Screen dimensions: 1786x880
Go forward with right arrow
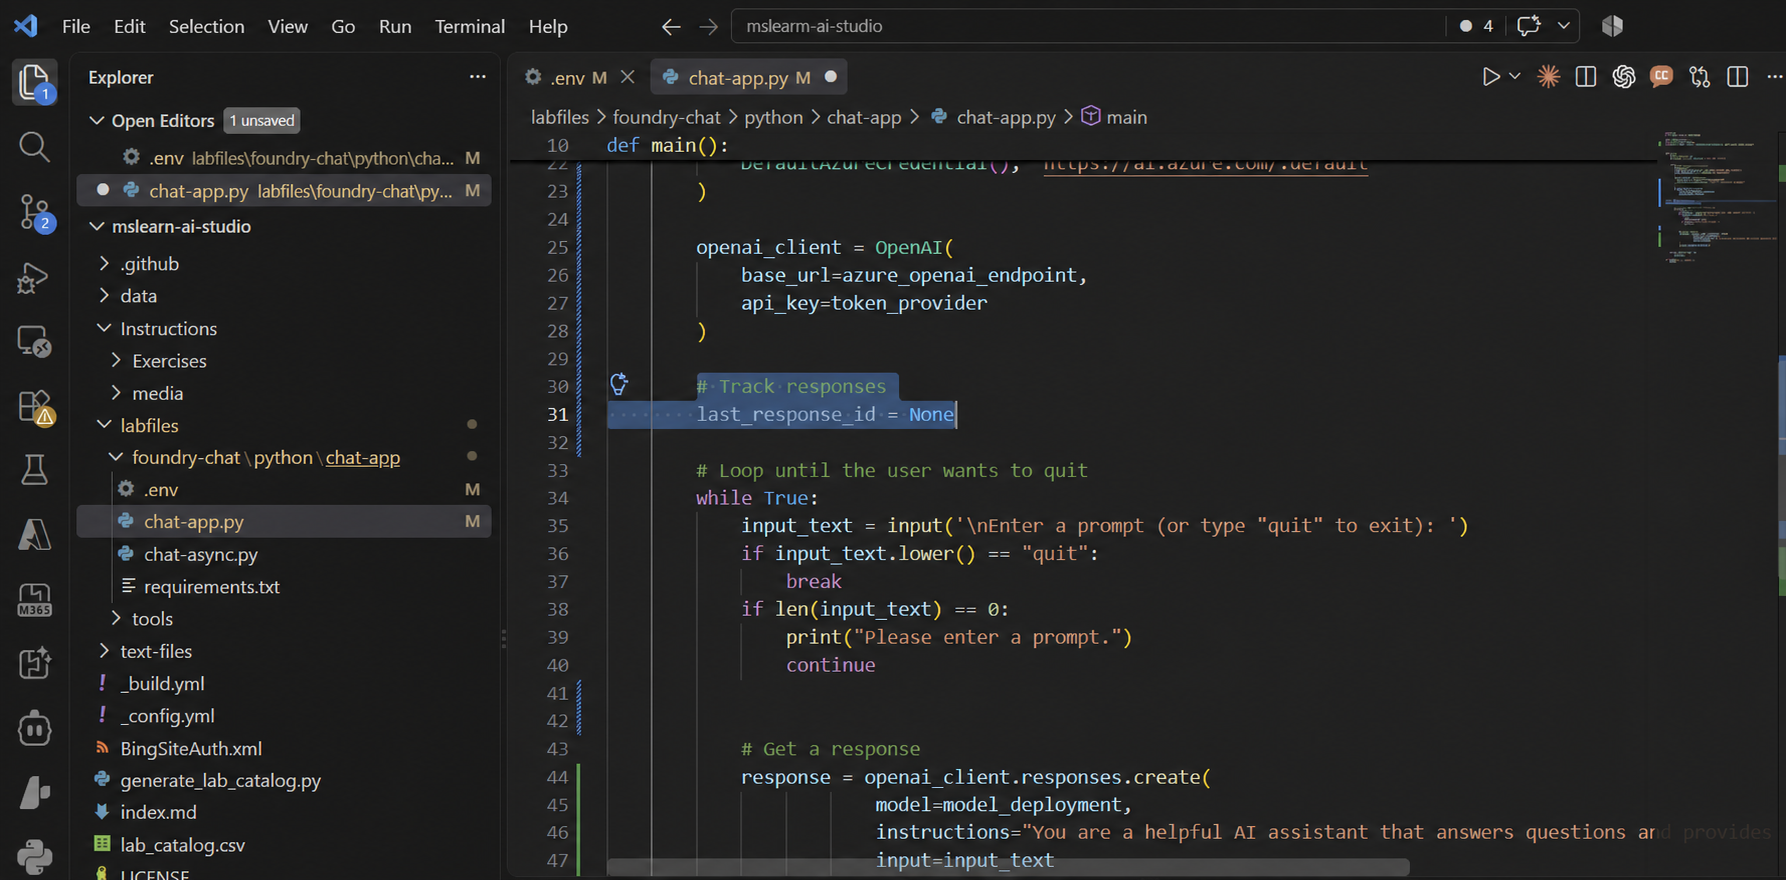click(x=708, y=27)
